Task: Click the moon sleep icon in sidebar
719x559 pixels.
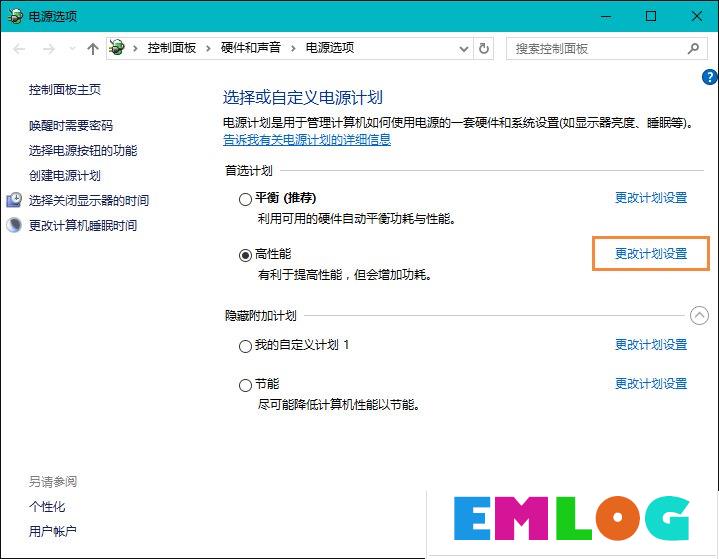Action: (x=14, y=225)
